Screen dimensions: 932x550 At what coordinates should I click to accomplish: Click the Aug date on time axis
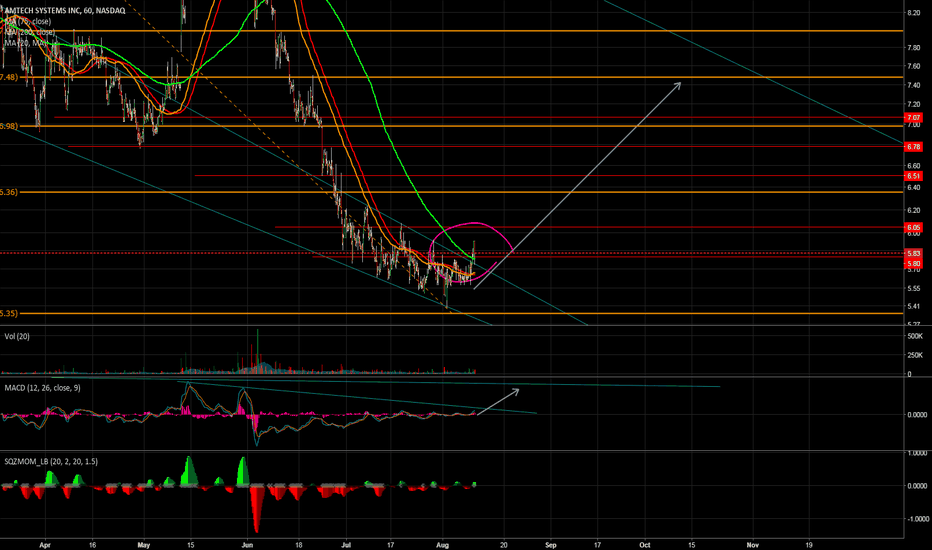[442, 545]
